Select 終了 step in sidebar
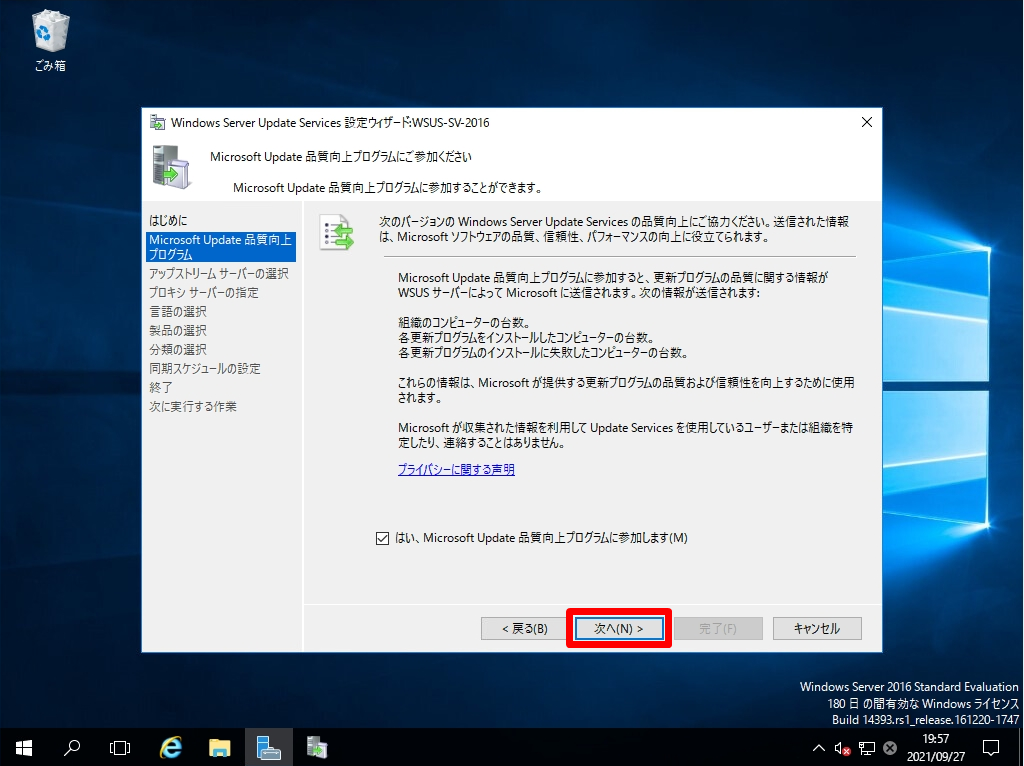 point(161,387)
